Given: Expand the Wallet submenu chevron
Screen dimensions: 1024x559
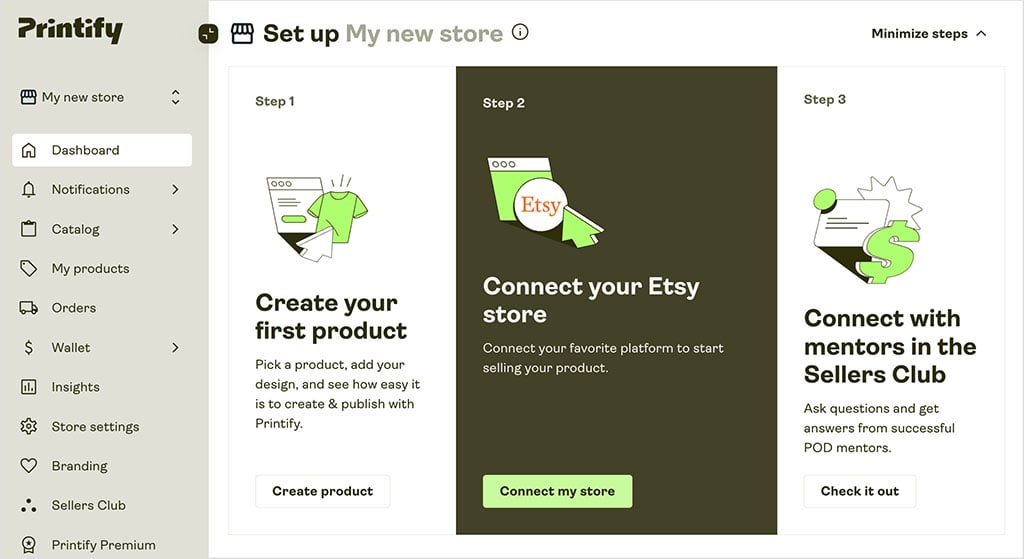Looking at the screenshot, I should [x=176, y=348].
